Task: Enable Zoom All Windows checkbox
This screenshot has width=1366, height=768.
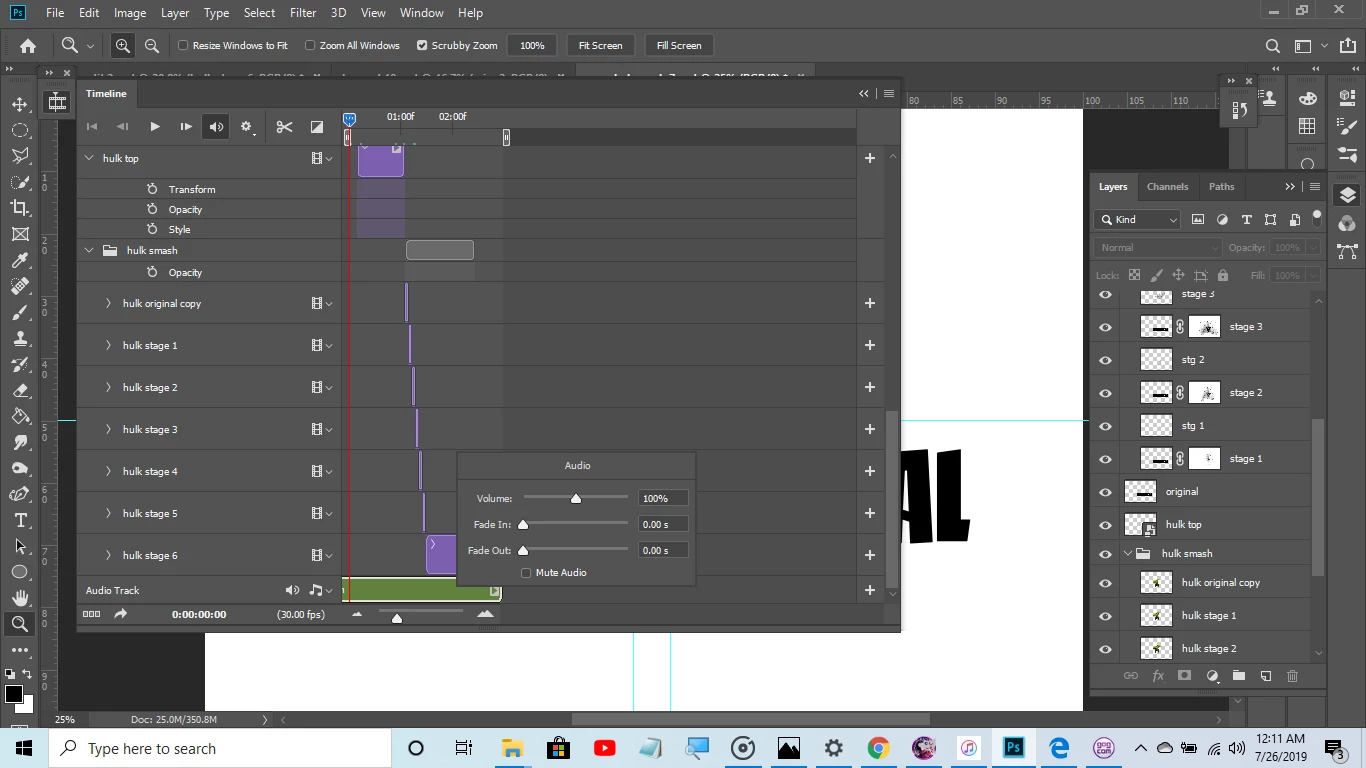Action: coord(310,46)
